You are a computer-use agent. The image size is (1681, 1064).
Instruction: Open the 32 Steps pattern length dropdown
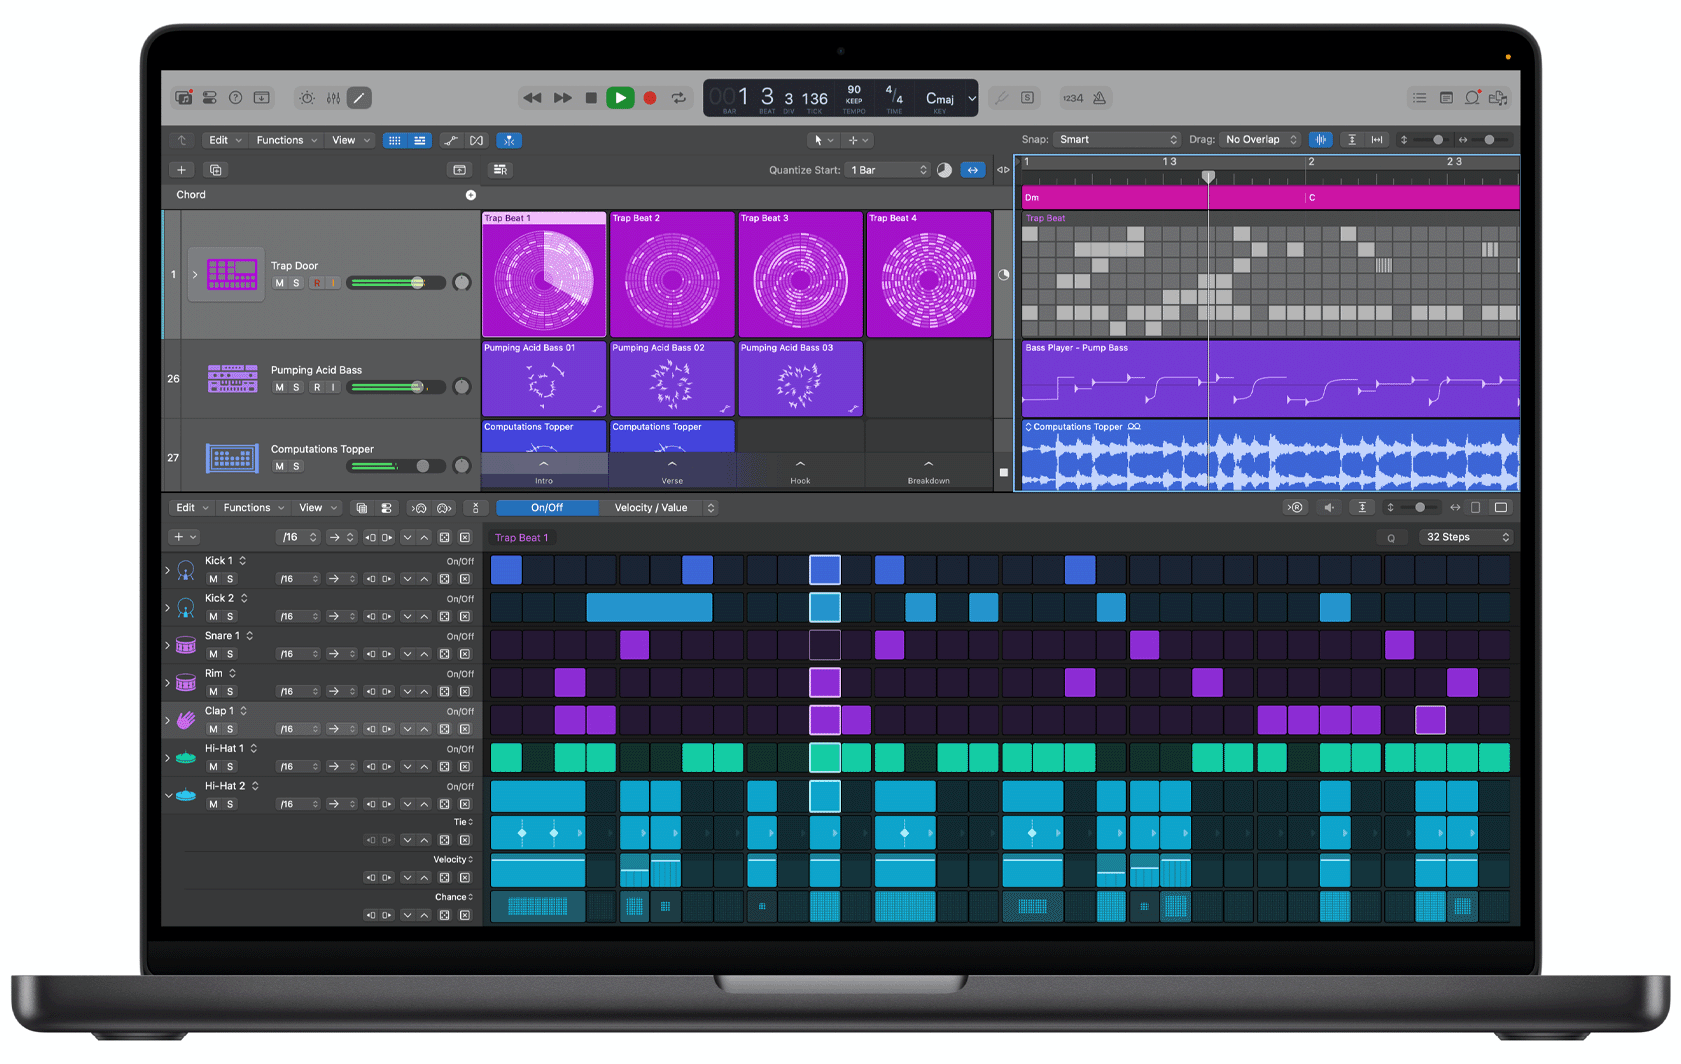pos(1465,537)
